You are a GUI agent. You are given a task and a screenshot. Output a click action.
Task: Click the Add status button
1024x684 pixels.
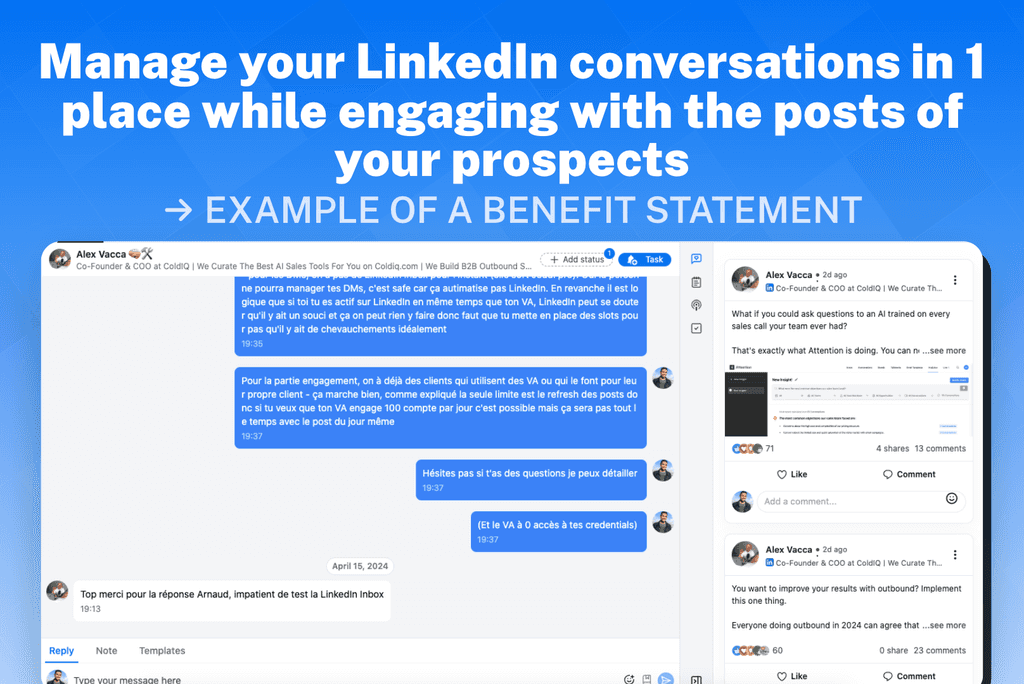(x=577, y=259)
